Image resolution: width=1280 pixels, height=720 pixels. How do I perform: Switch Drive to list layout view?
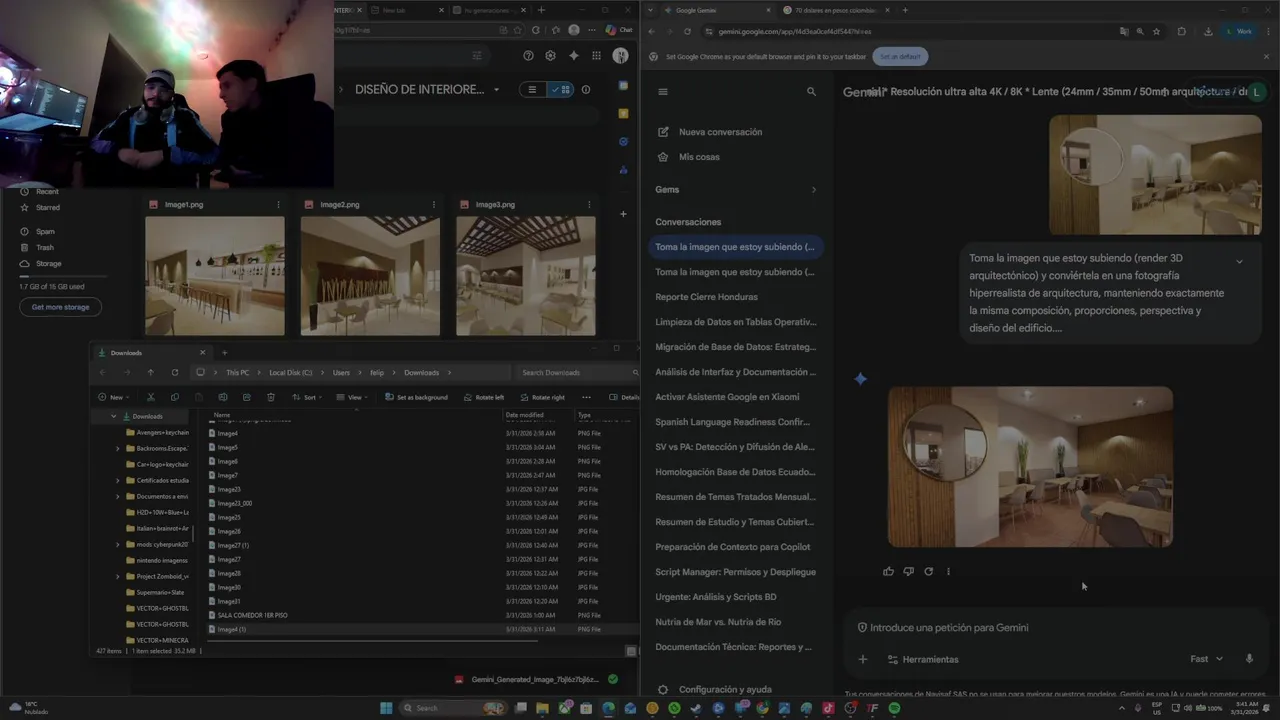pyautogui.click(x=532, y=90)
